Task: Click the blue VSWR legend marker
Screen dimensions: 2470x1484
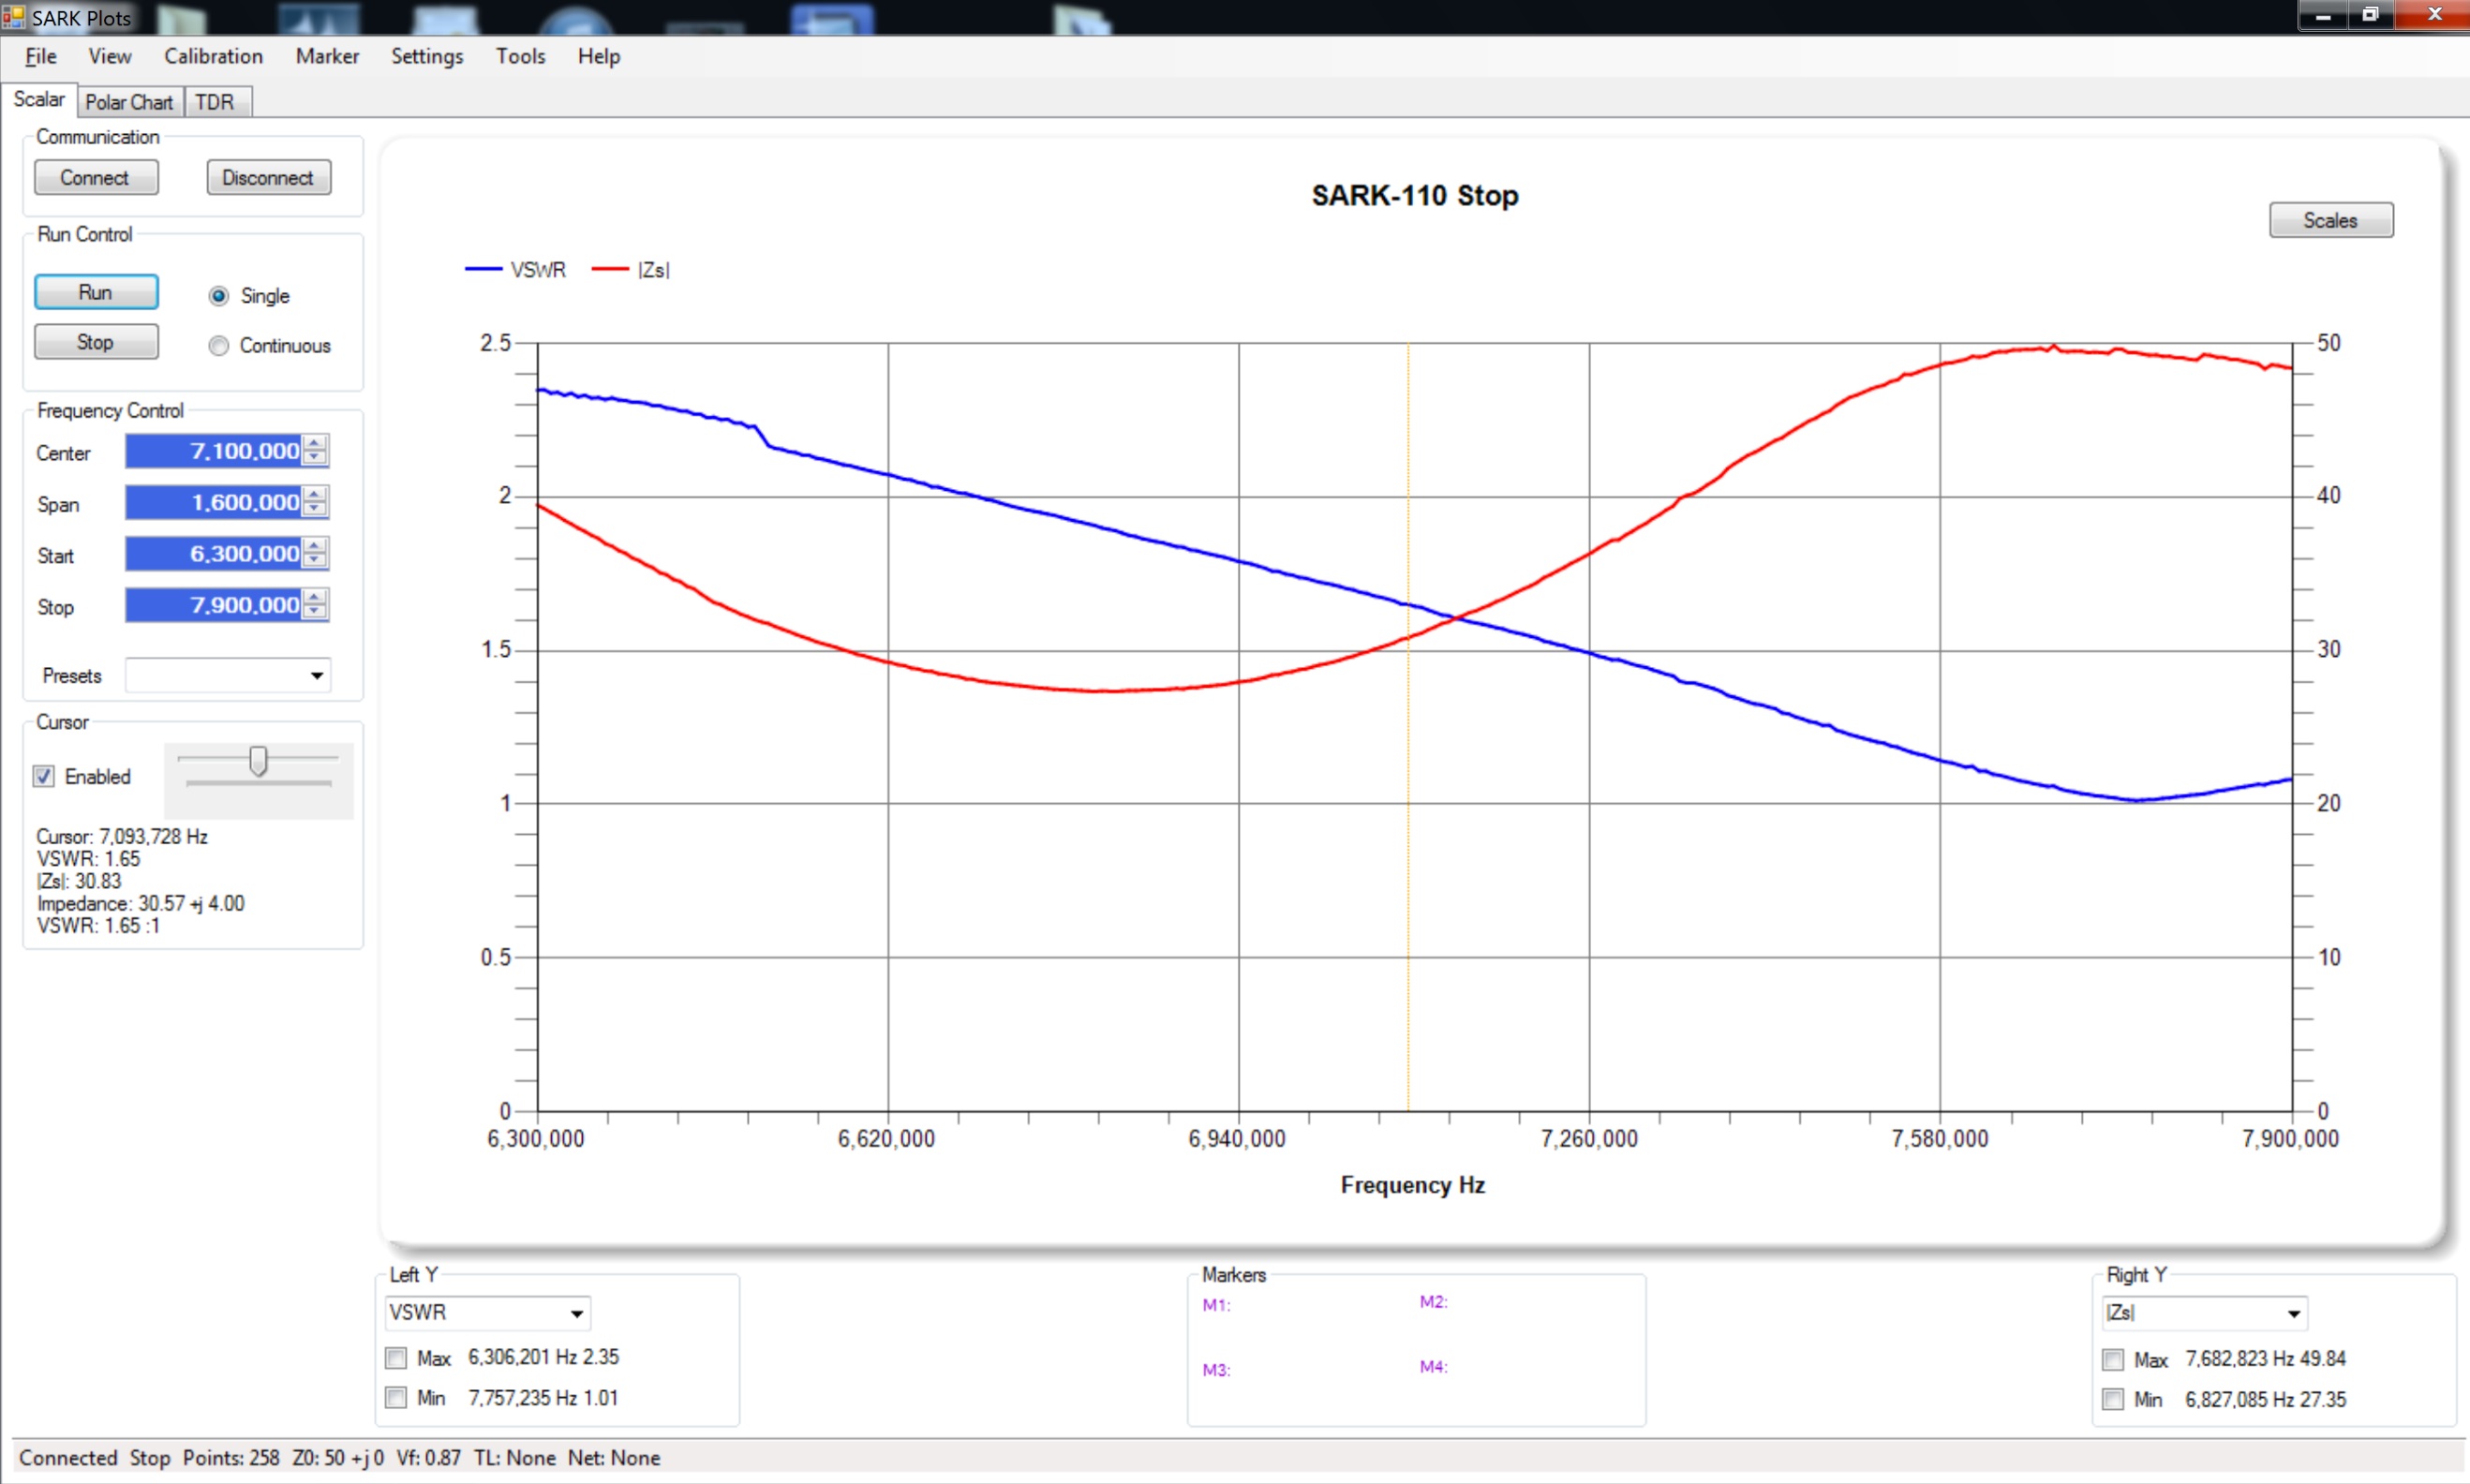Action: [483, 269]
